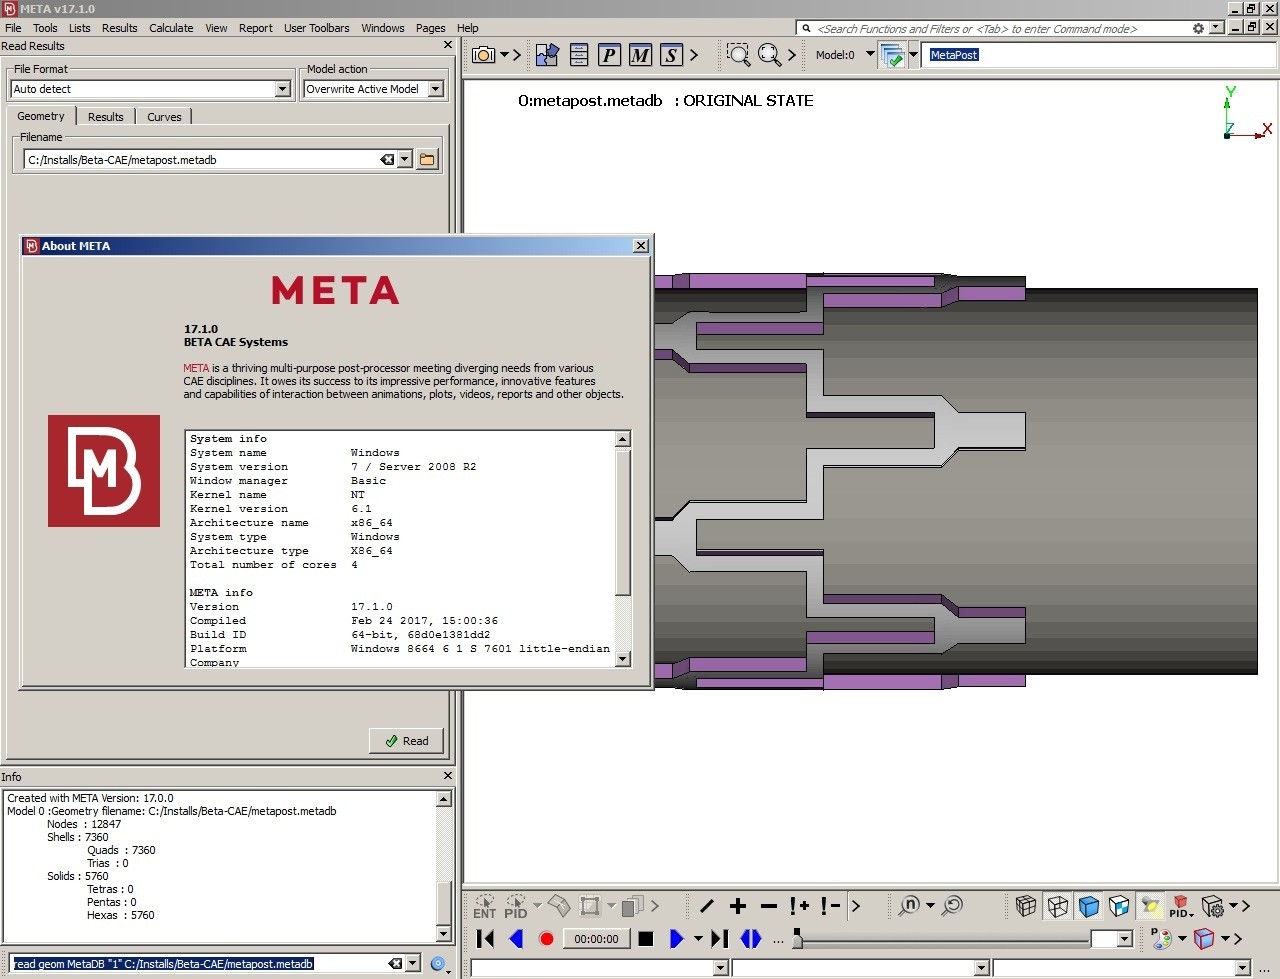
Task: Toggle the checkered cube display style
Action: coord(1119,906)
